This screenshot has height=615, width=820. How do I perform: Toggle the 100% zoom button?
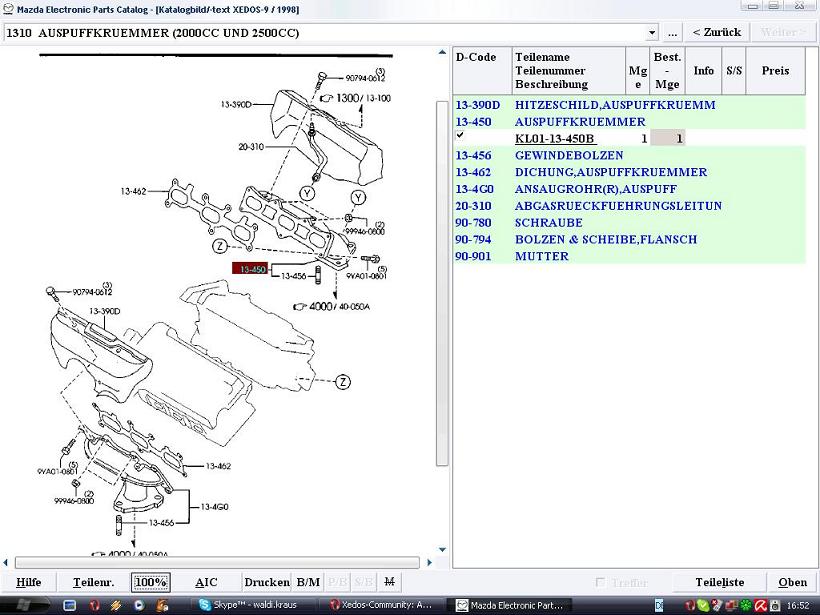click(151, 582)
